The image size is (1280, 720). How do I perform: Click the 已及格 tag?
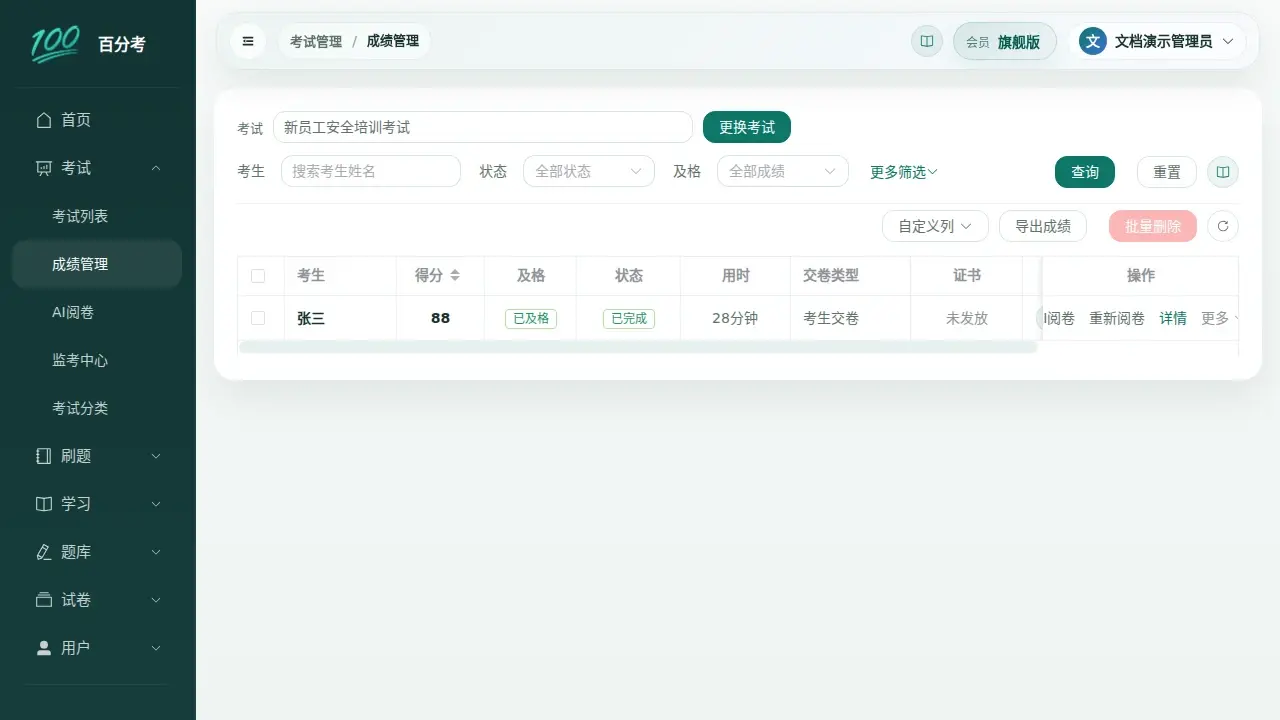tap(531, 318)
